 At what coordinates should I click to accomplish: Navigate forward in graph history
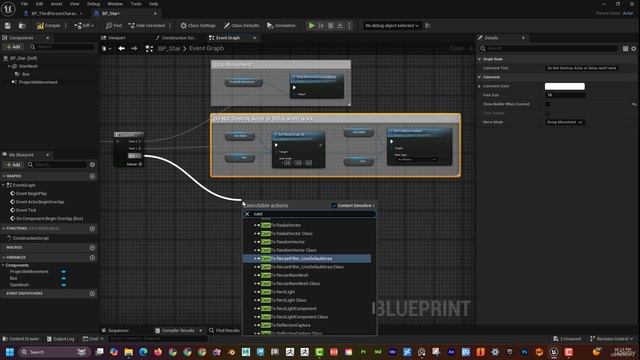tap(134, 49)
